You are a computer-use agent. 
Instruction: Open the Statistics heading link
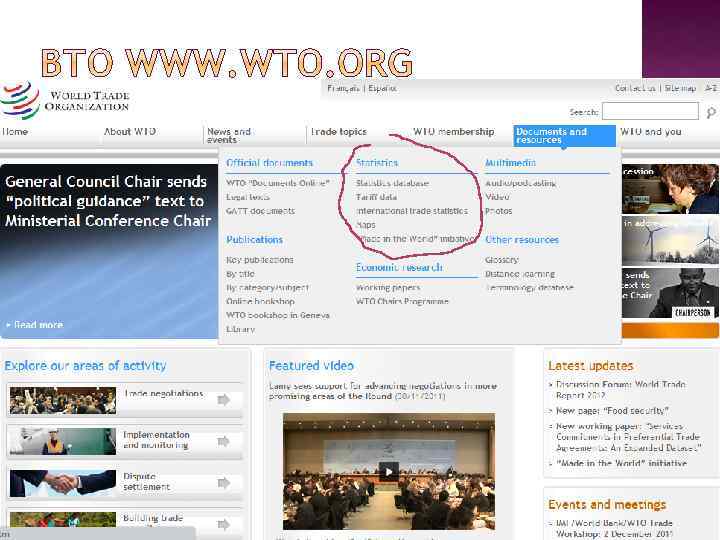coord(377,163)
